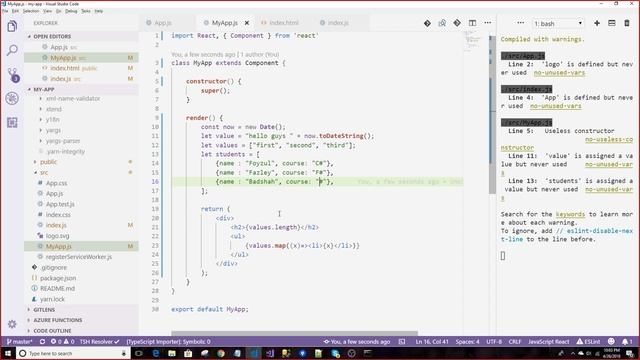The image size is (640, 360).
Task: Switch to the index.js editor tab
Action: 338,23
